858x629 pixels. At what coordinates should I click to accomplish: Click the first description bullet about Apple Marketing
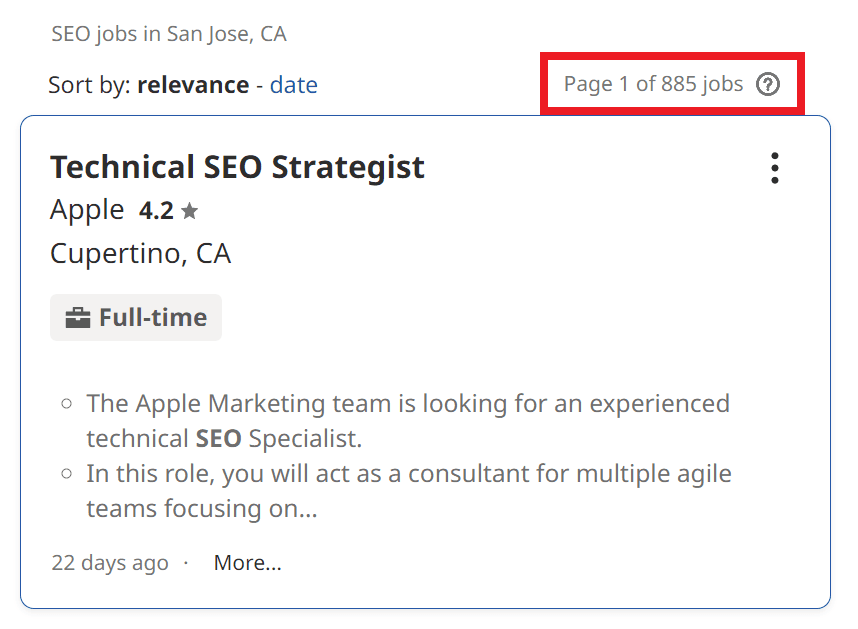coord(408,403)
